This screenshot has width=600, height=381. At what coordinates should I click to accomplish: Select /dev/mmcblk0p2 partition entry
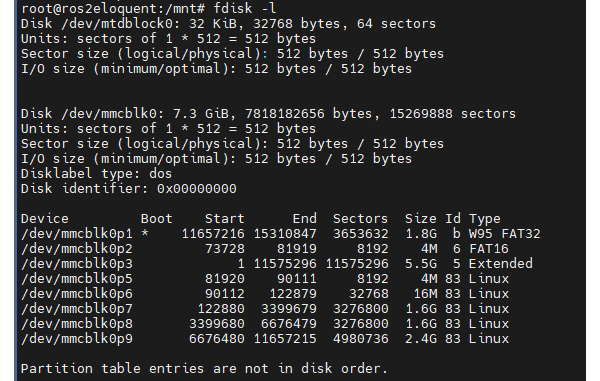(x=265, y=249)
